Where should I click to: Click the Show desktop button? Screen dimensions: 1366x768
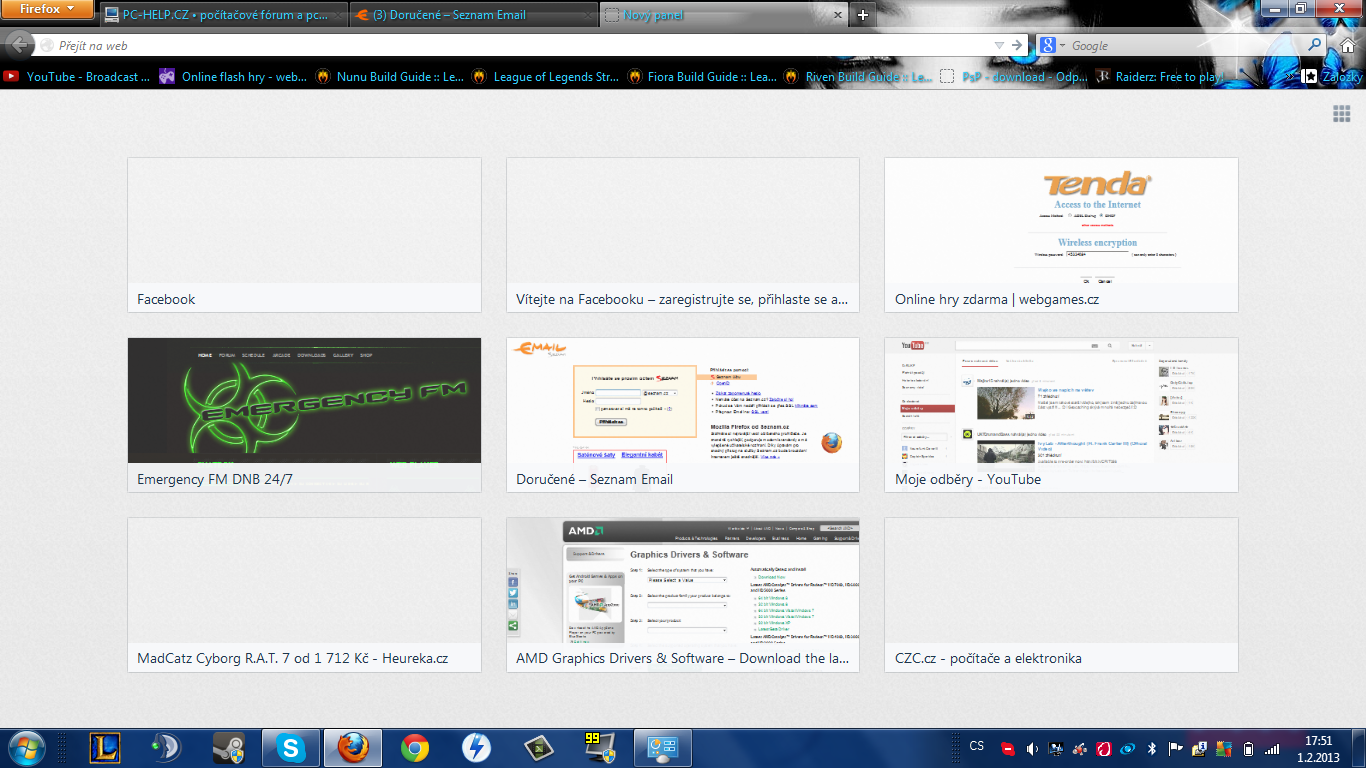[1359, 748]
